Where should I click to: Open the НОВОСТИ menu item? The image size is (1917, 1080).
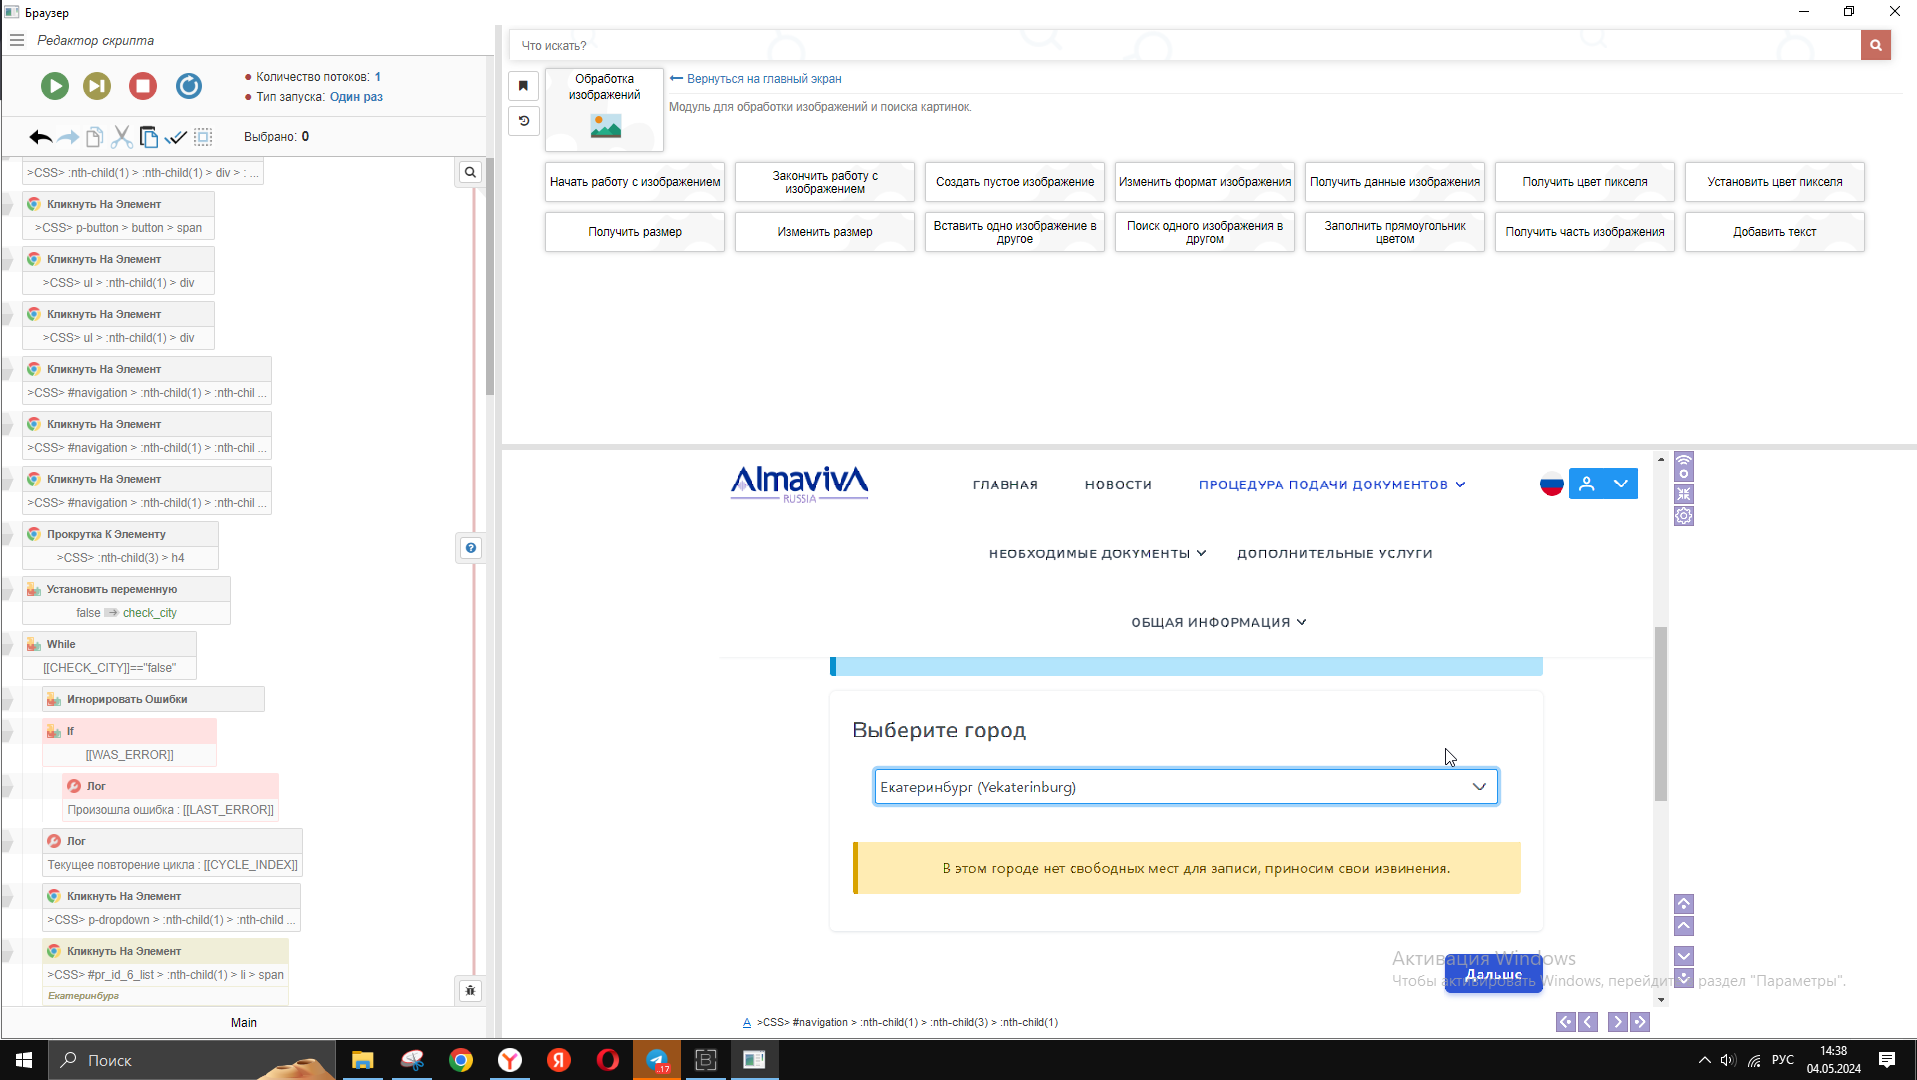click(x=1118, y=485)
